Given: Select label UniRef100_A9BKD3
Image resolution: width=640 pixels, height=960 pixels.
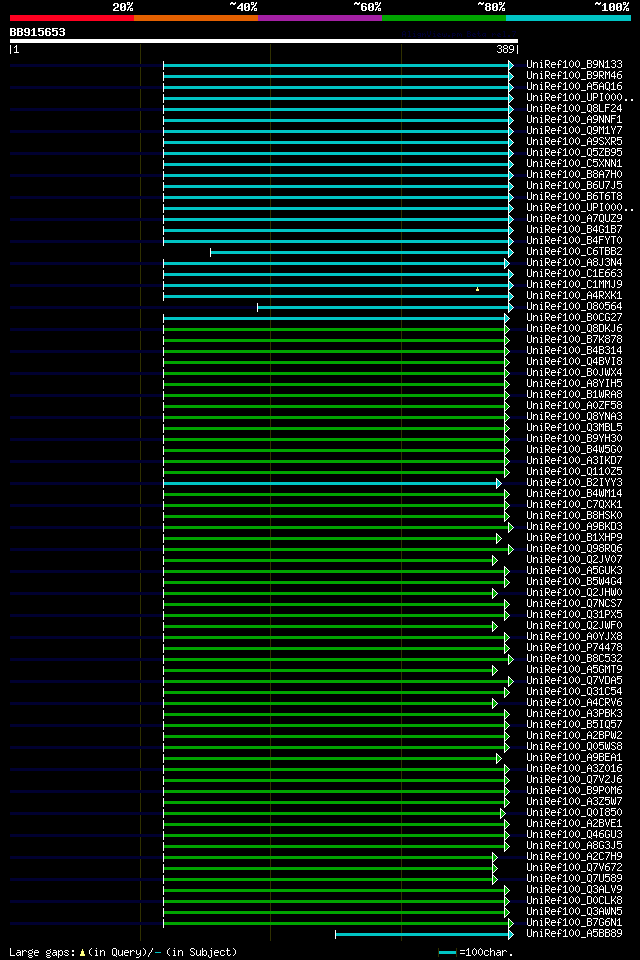Looking at the screenshot, I should pos(574,527).
